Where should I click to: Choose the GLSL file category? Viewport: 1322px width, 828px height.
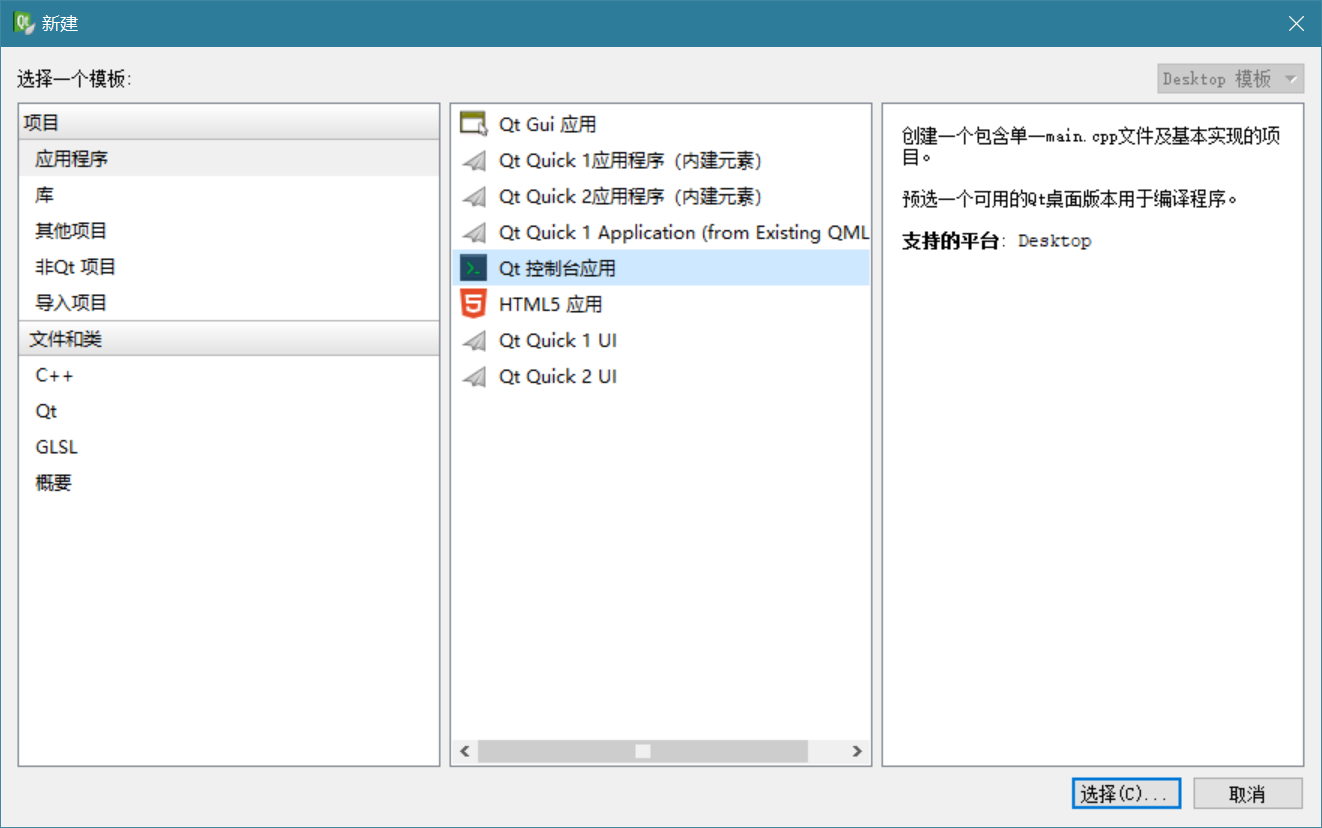click(x=56, y=447)
